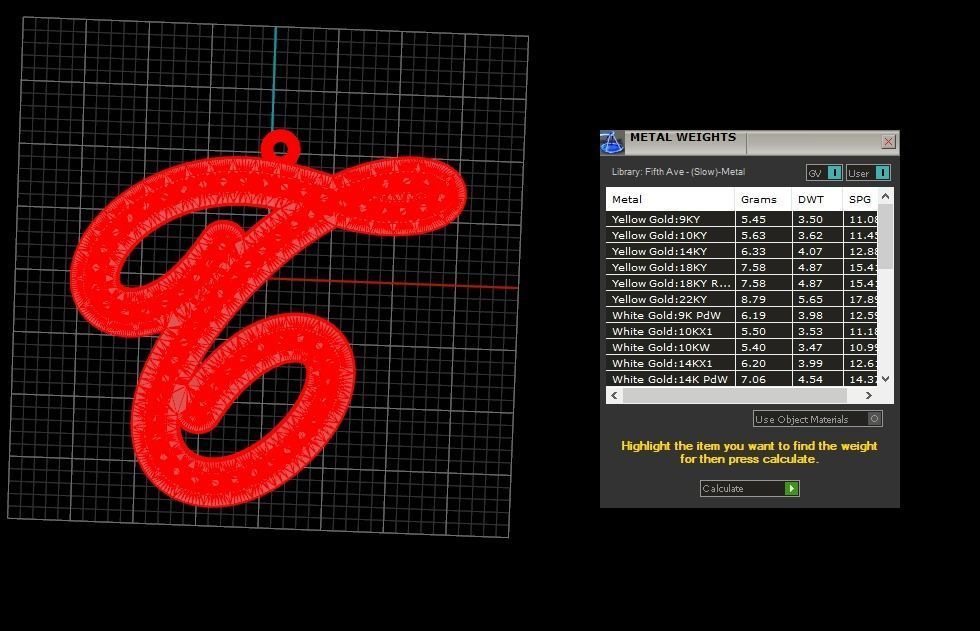Click the green play arrow on Calculate
The height and width of the screenshot is (631, 980).
[x=791, y=489]
